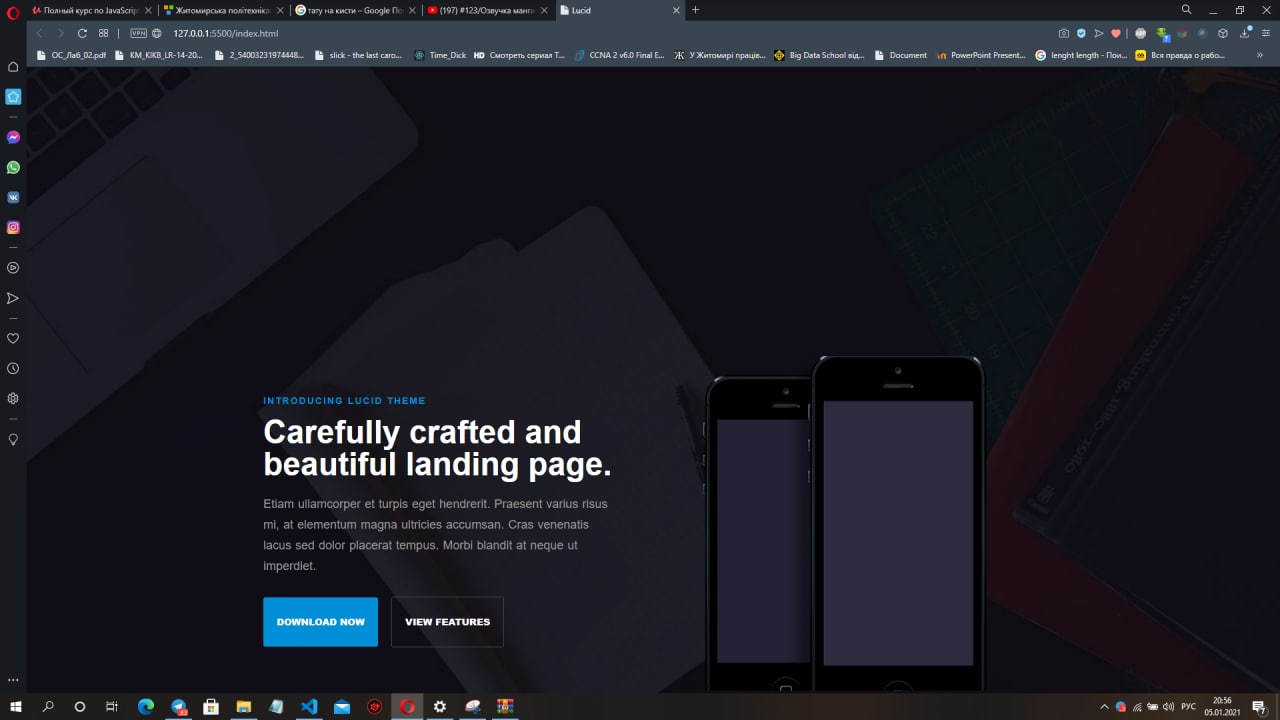This screenshot has height=720, width=1280.
Task: Open the downloads icon in toolbar
Action: pyautogui.click(x=1245, y=33)
